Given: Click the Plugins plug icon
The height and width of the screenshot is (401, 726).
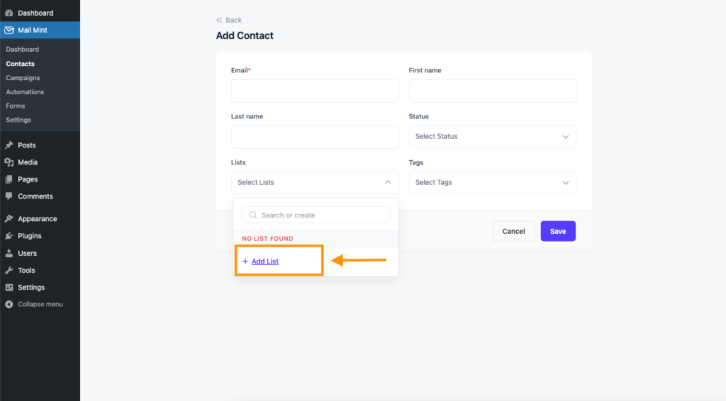Looking at the screenshot, I should 9,236.
